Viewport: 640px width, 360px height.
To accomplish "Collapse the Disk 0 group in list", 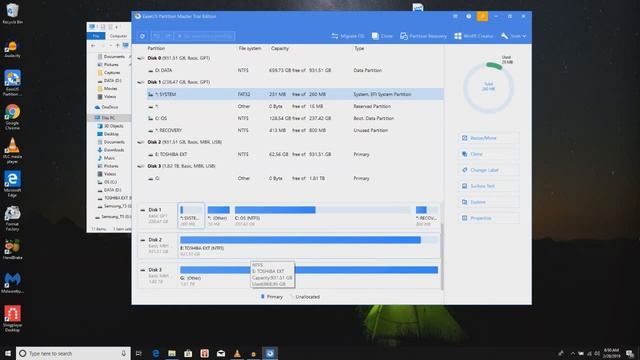I will 141,58.
